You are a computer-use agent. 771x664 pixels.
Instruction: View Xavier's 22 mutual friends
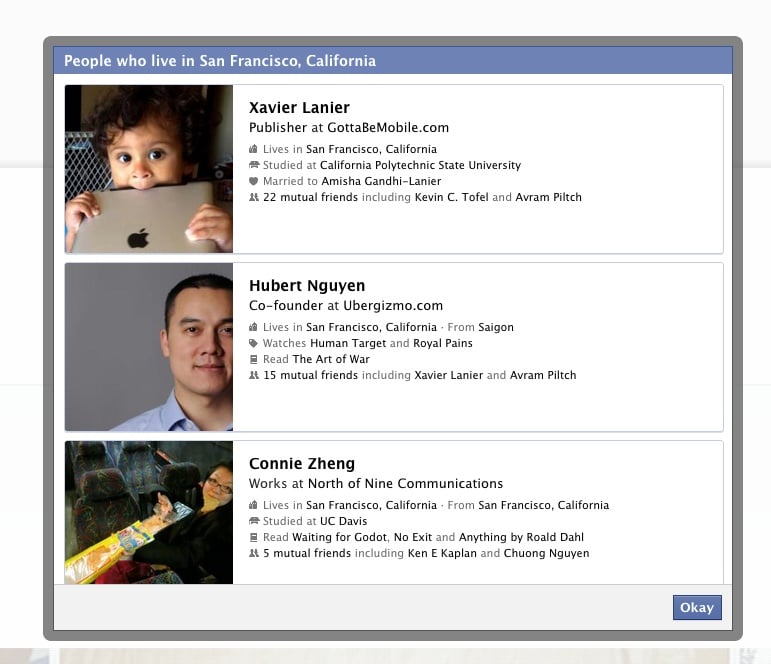[x=310, y=197]
